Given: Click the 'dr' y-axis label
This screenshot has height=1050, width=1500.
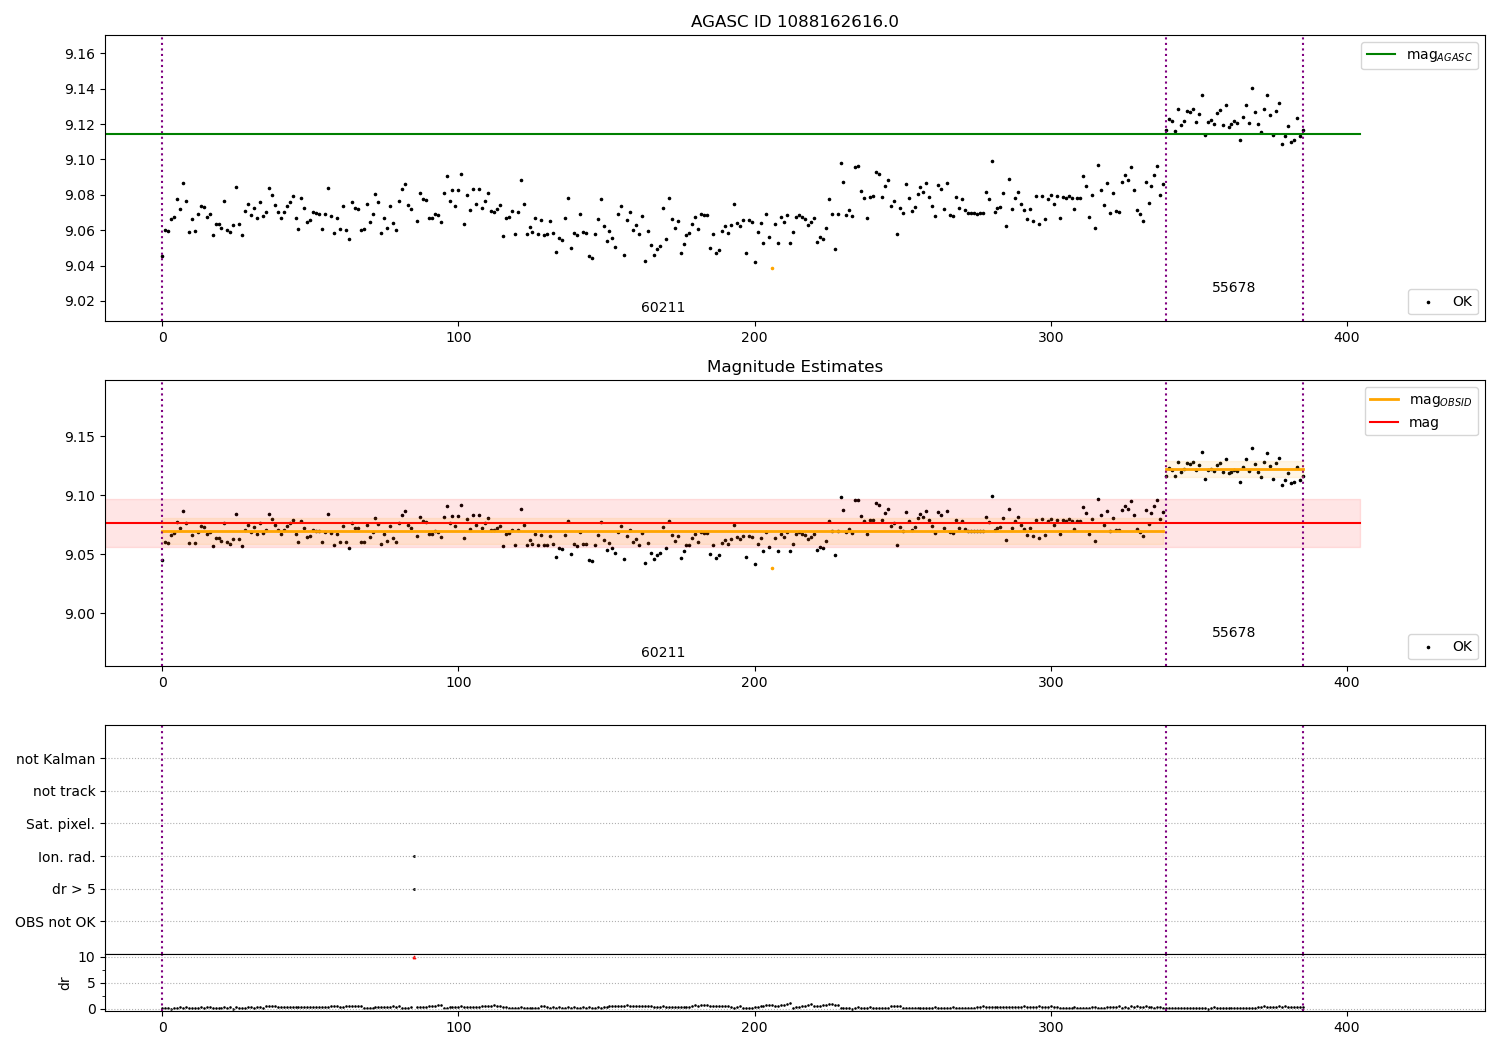Looking at the screenshot, I should [x=65, y=983].
